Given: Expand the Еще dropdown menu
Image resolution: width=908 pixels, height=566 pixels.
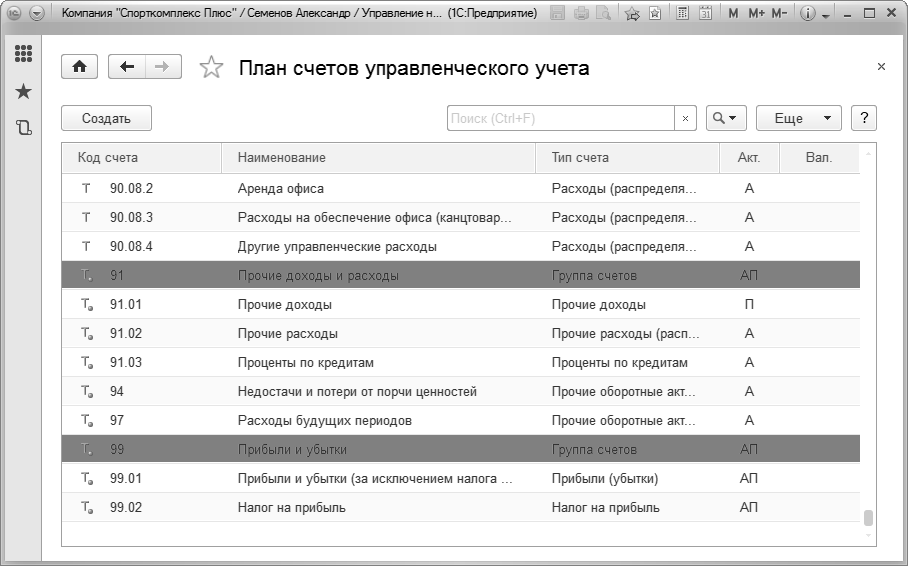Looking at the screenshot, I should pos(798,118).
